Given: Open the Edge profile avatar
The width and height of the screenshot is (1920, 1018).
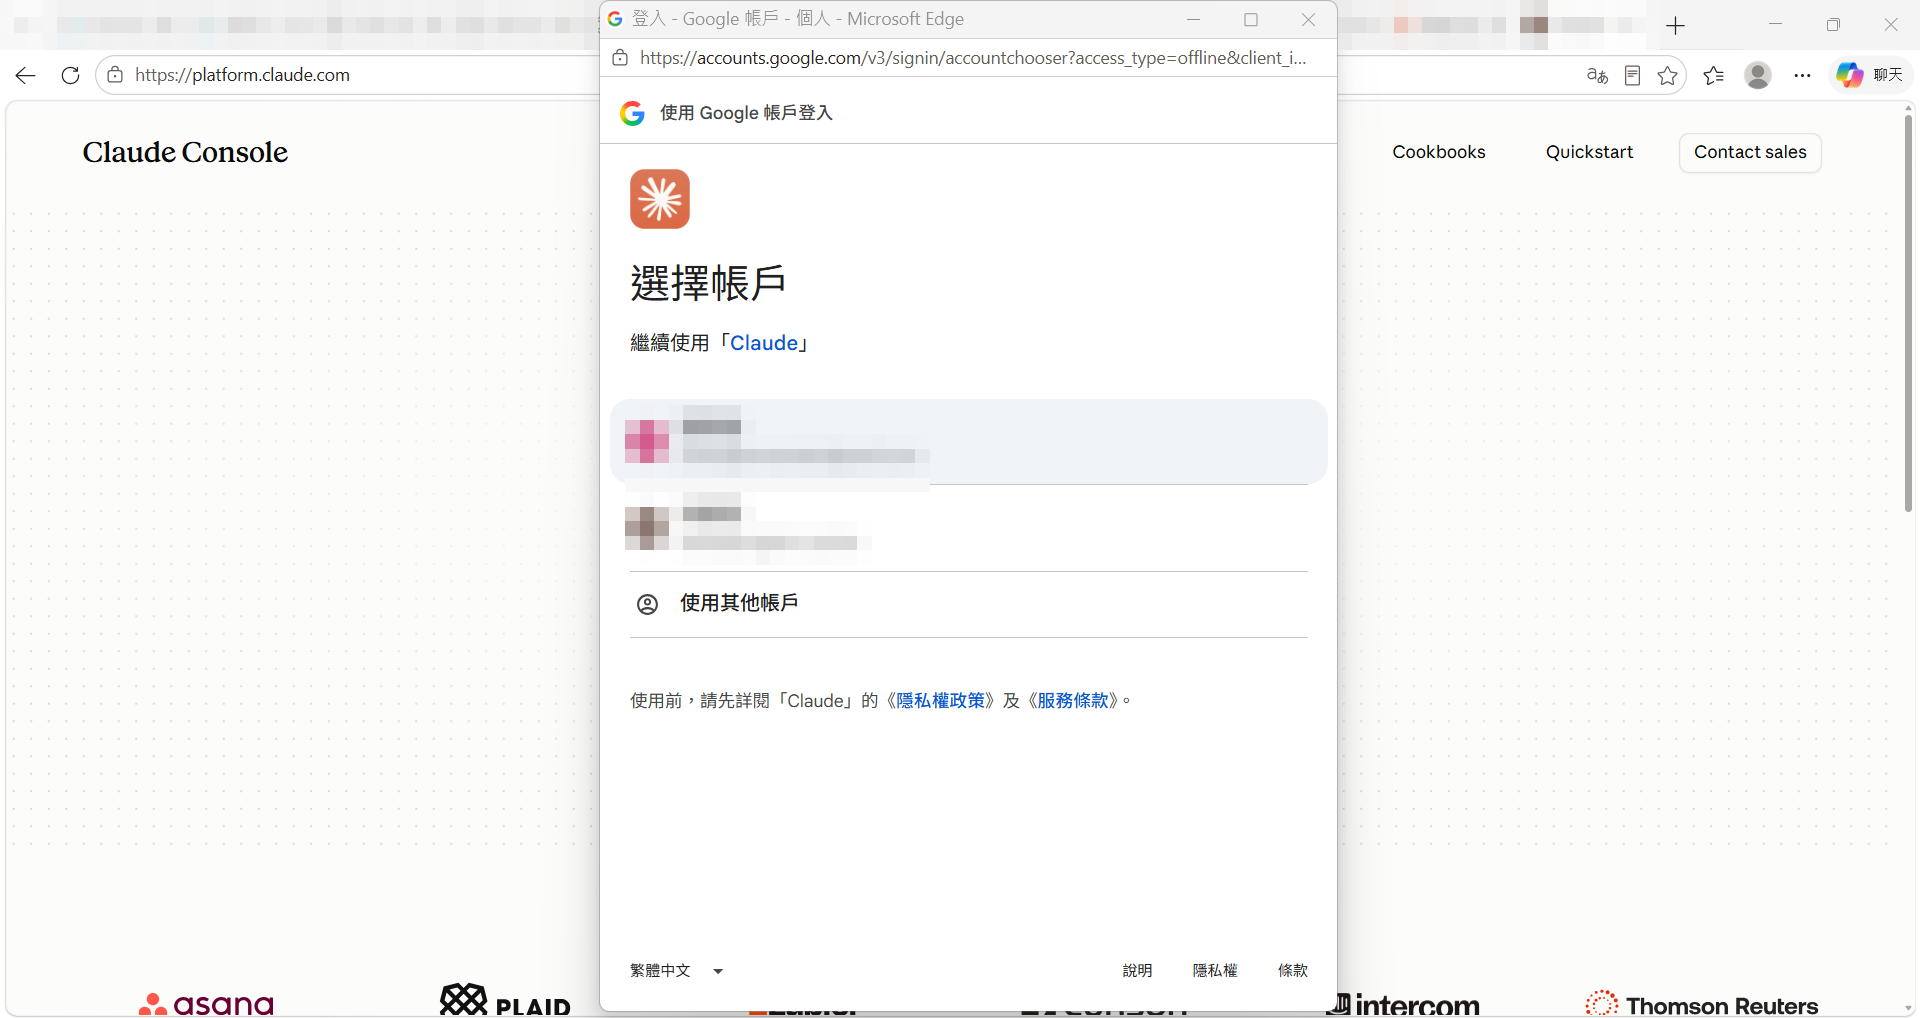Looking at the screenshot, I should pos(1758,75).
